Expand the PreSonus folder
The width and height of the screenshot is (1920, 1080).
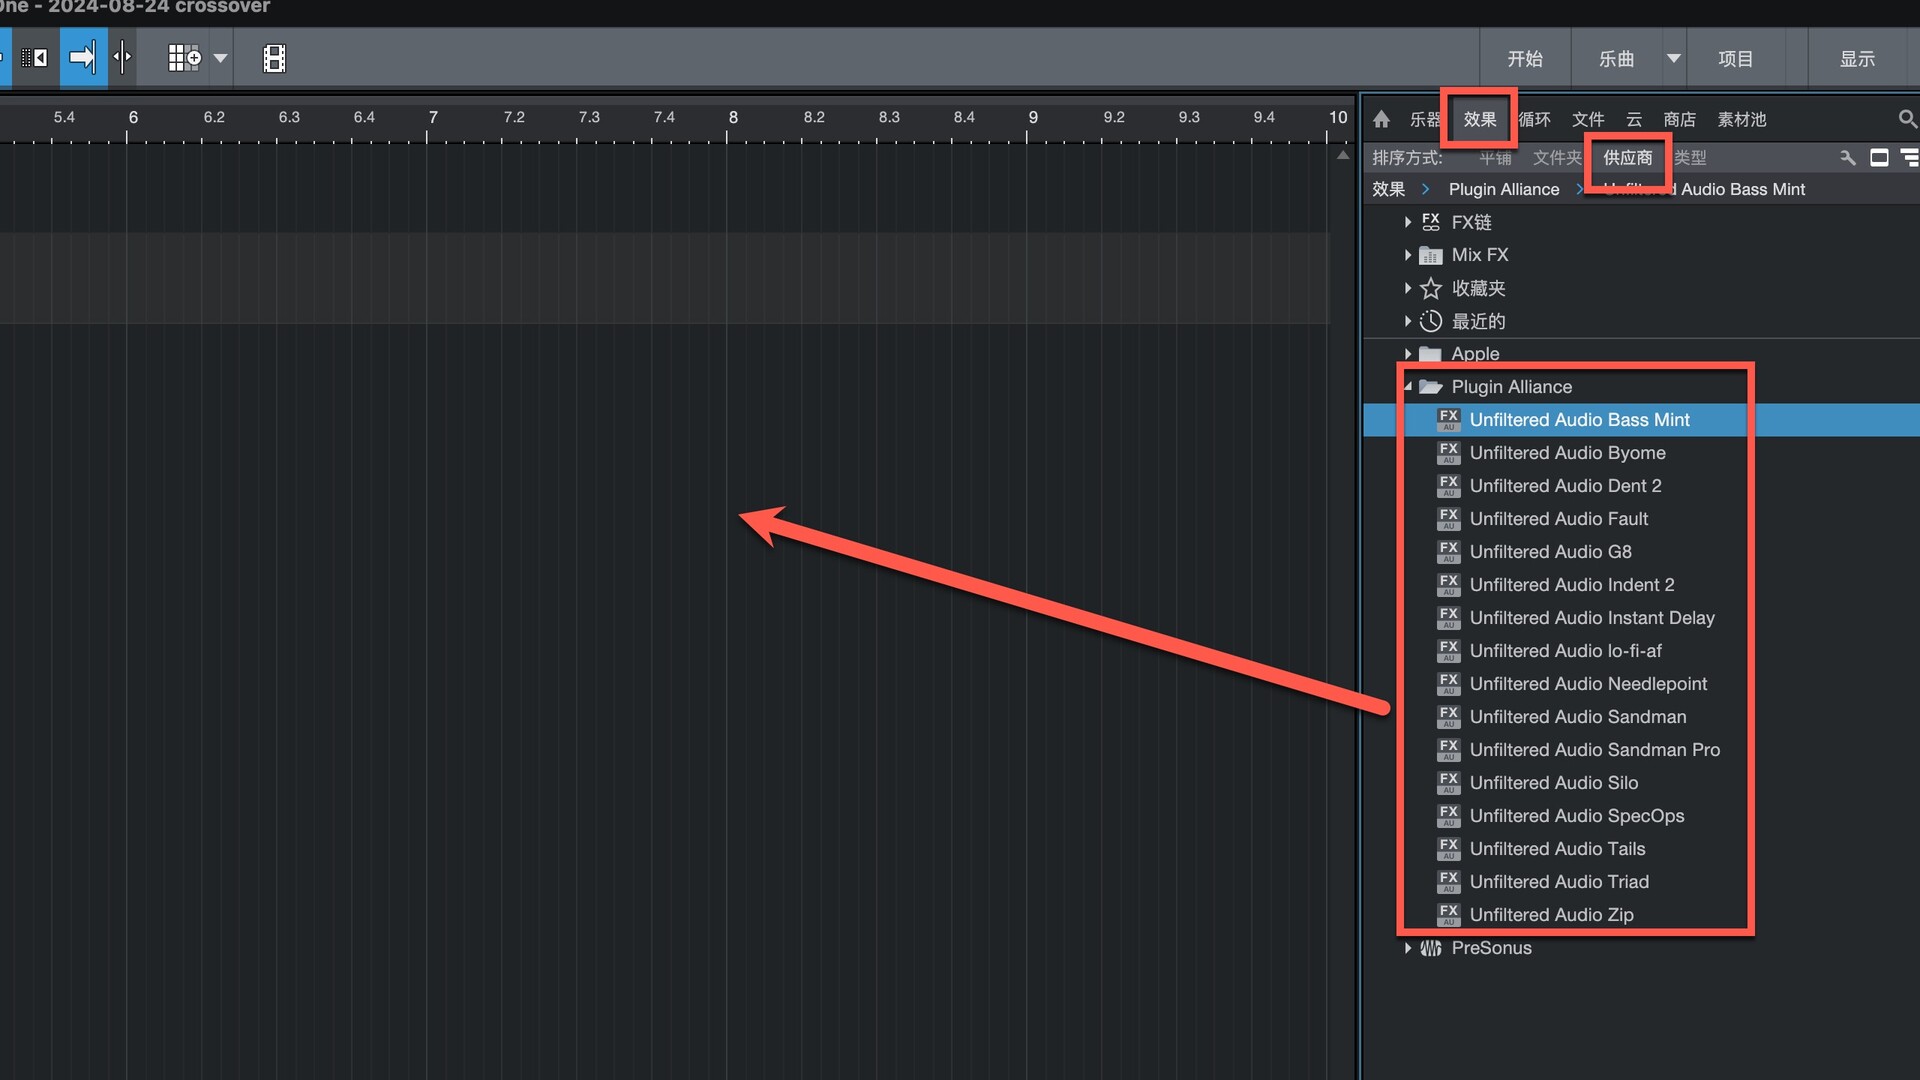coord(1407,948)
